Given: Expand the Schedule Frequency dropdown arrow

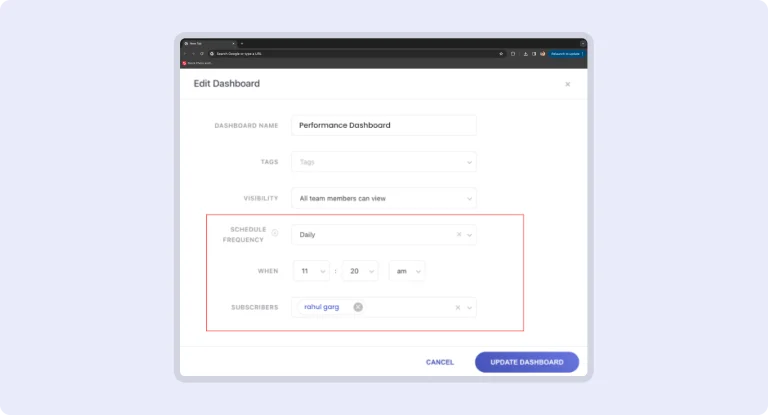Looking at the screenshot, I should (x=469, y=235).
